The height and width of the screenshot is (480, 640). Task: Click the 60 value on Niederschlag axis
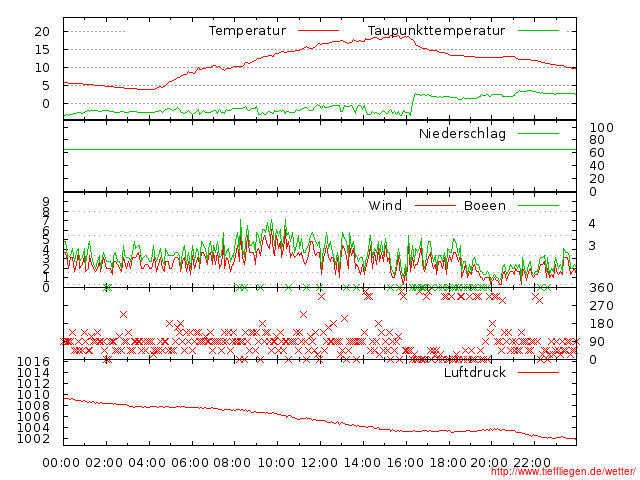597,153
